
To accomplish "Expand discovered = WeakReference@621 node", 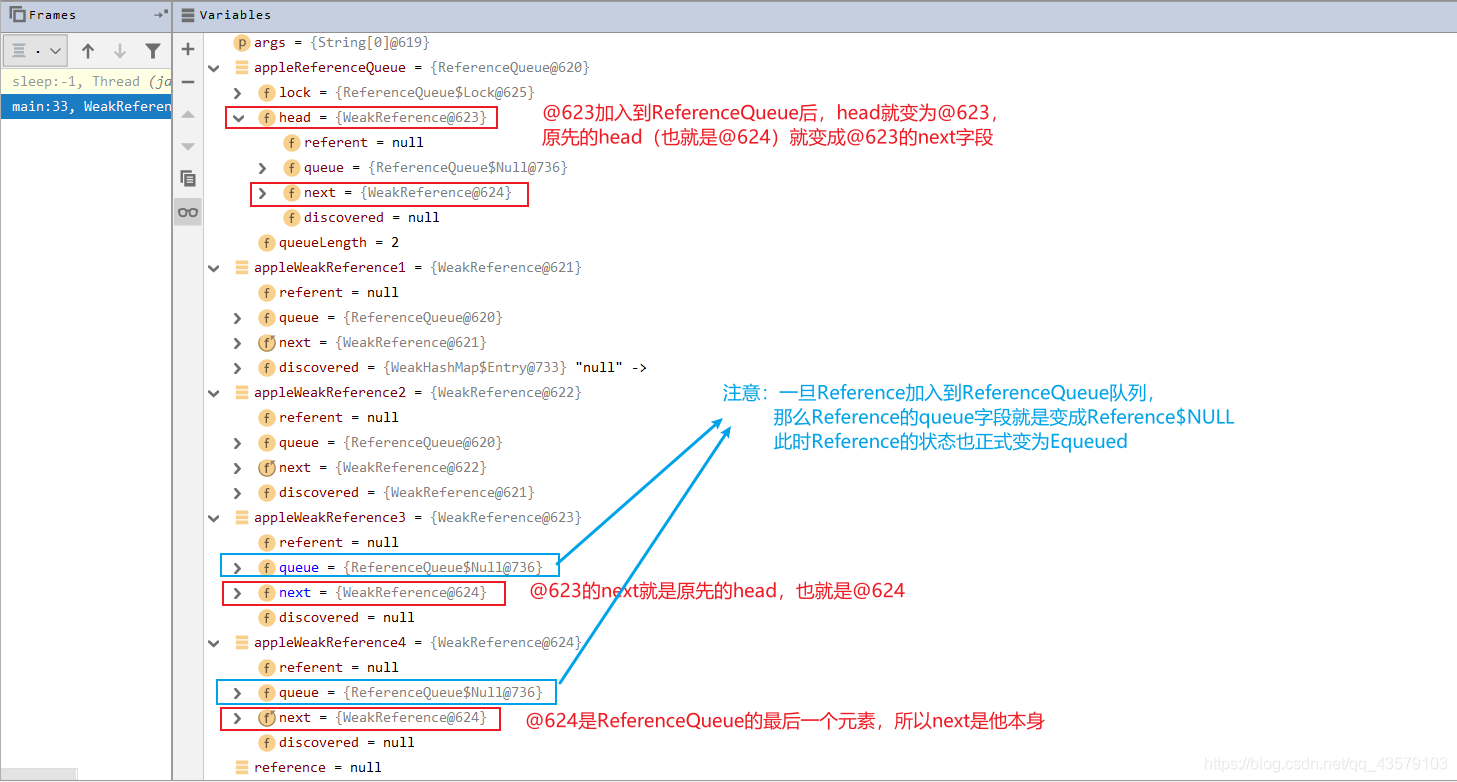I will click(x=238, y=493).
